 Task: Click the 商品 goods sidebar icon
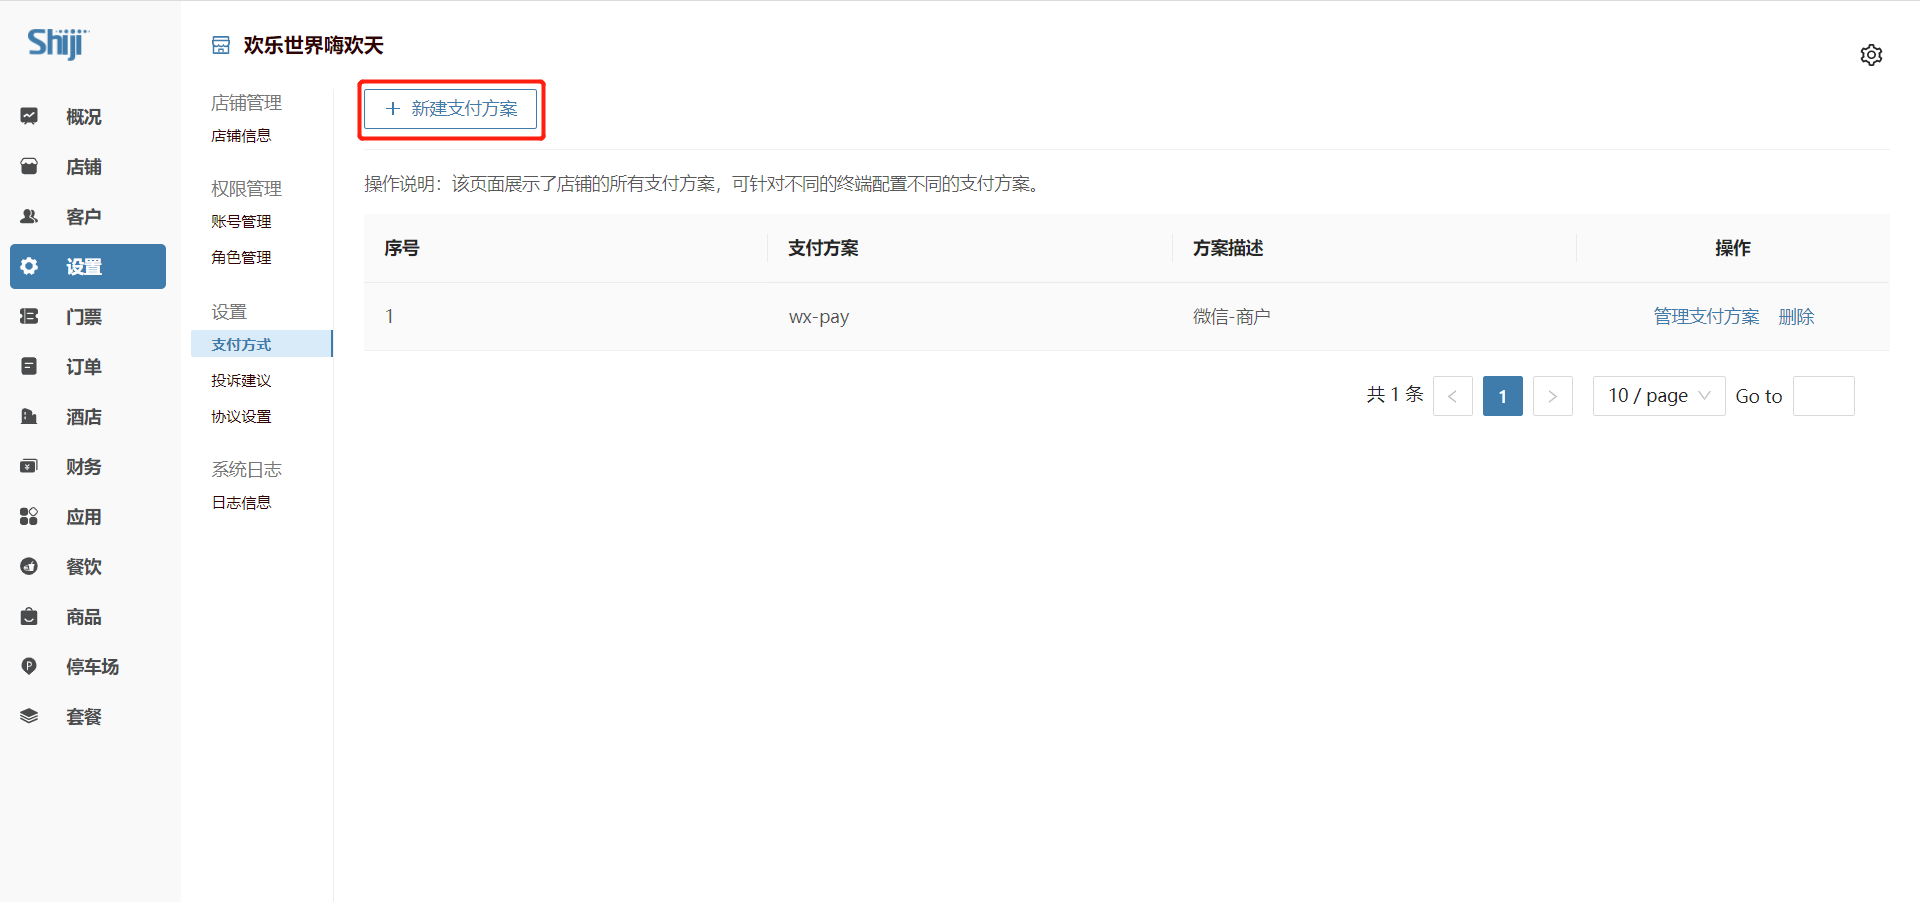pos(29,616)
